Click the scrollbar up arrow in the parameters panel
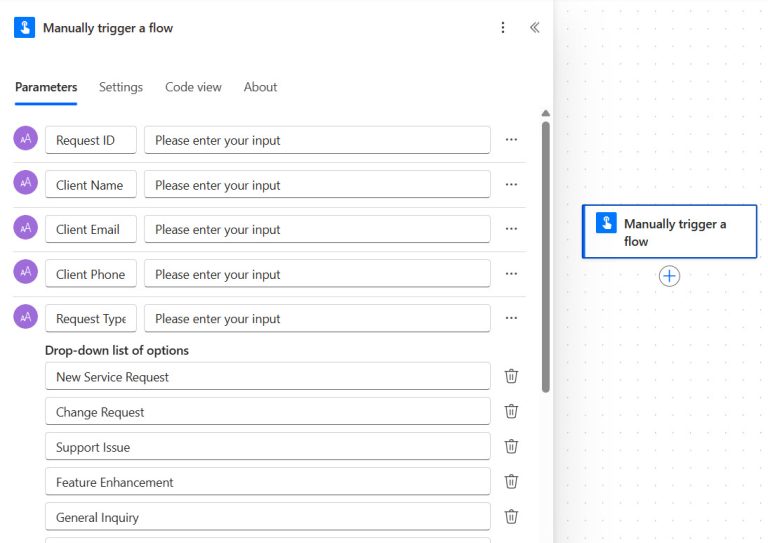Viewport: 768px width, 543px height. [x=546, y=113]
